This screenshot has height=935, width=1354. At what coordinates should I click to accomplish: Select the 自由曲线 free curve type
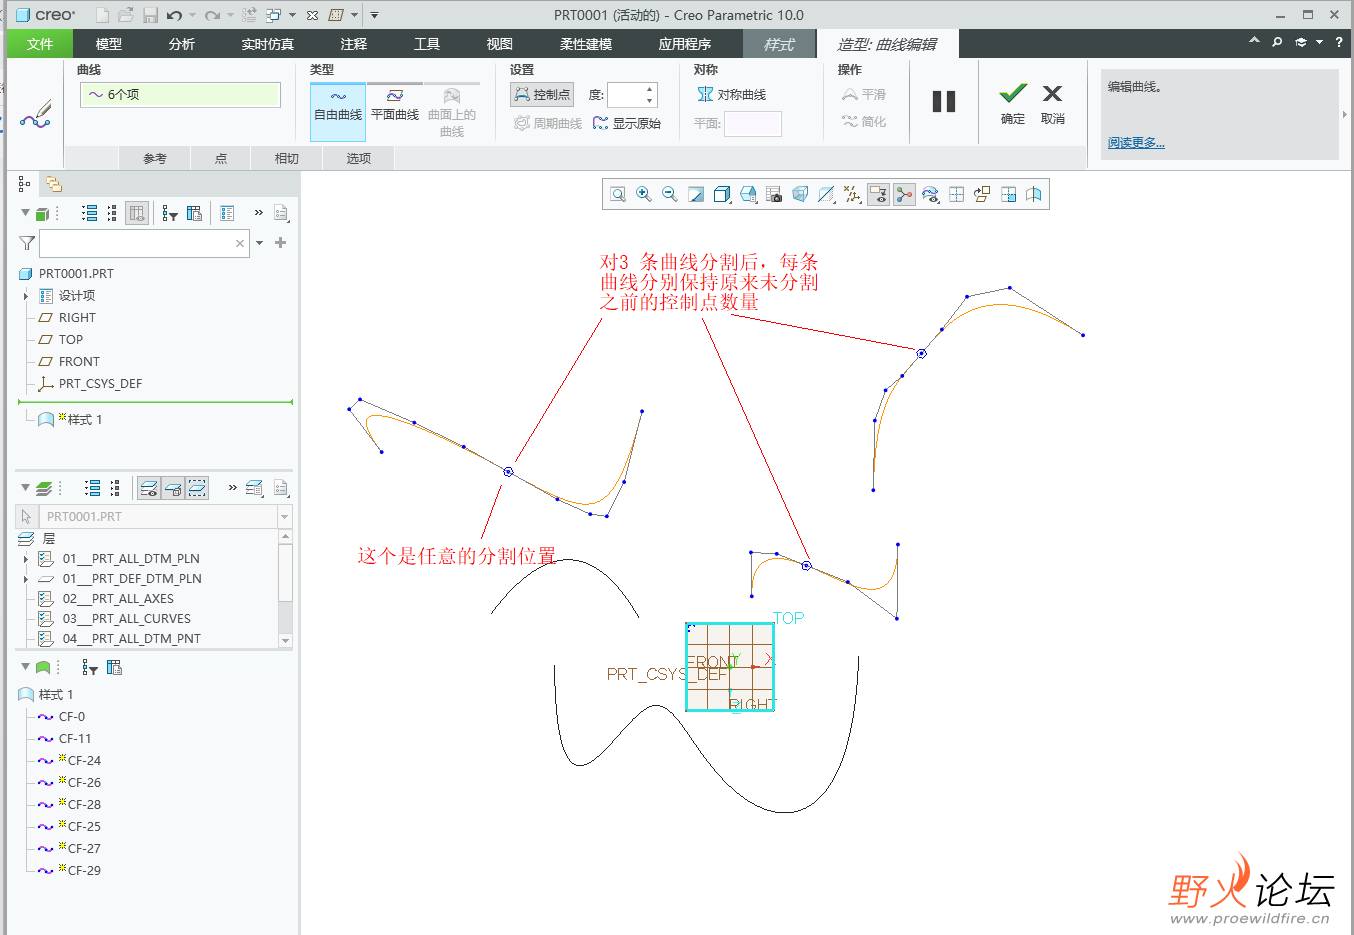(x=338, y=111)
